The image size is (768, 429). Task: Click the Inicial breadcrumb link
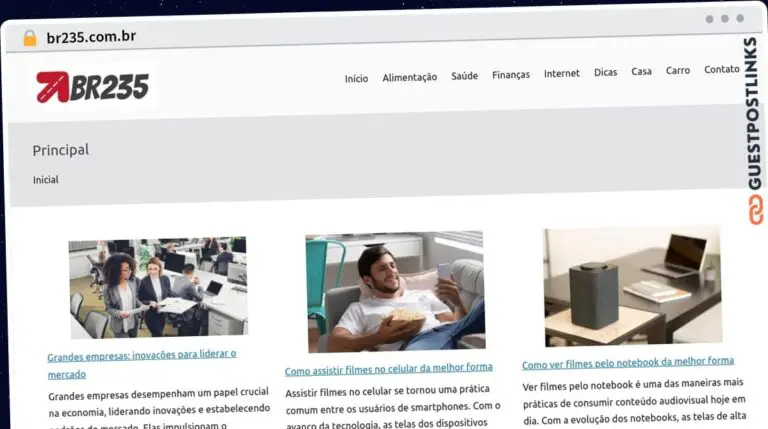[x=46, y=180]
